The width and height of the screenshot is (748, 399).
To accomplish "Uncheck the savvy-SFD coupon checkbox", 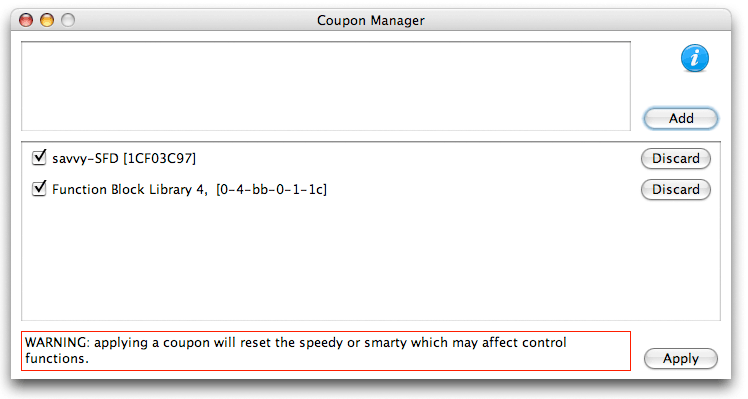I will 39,157.
